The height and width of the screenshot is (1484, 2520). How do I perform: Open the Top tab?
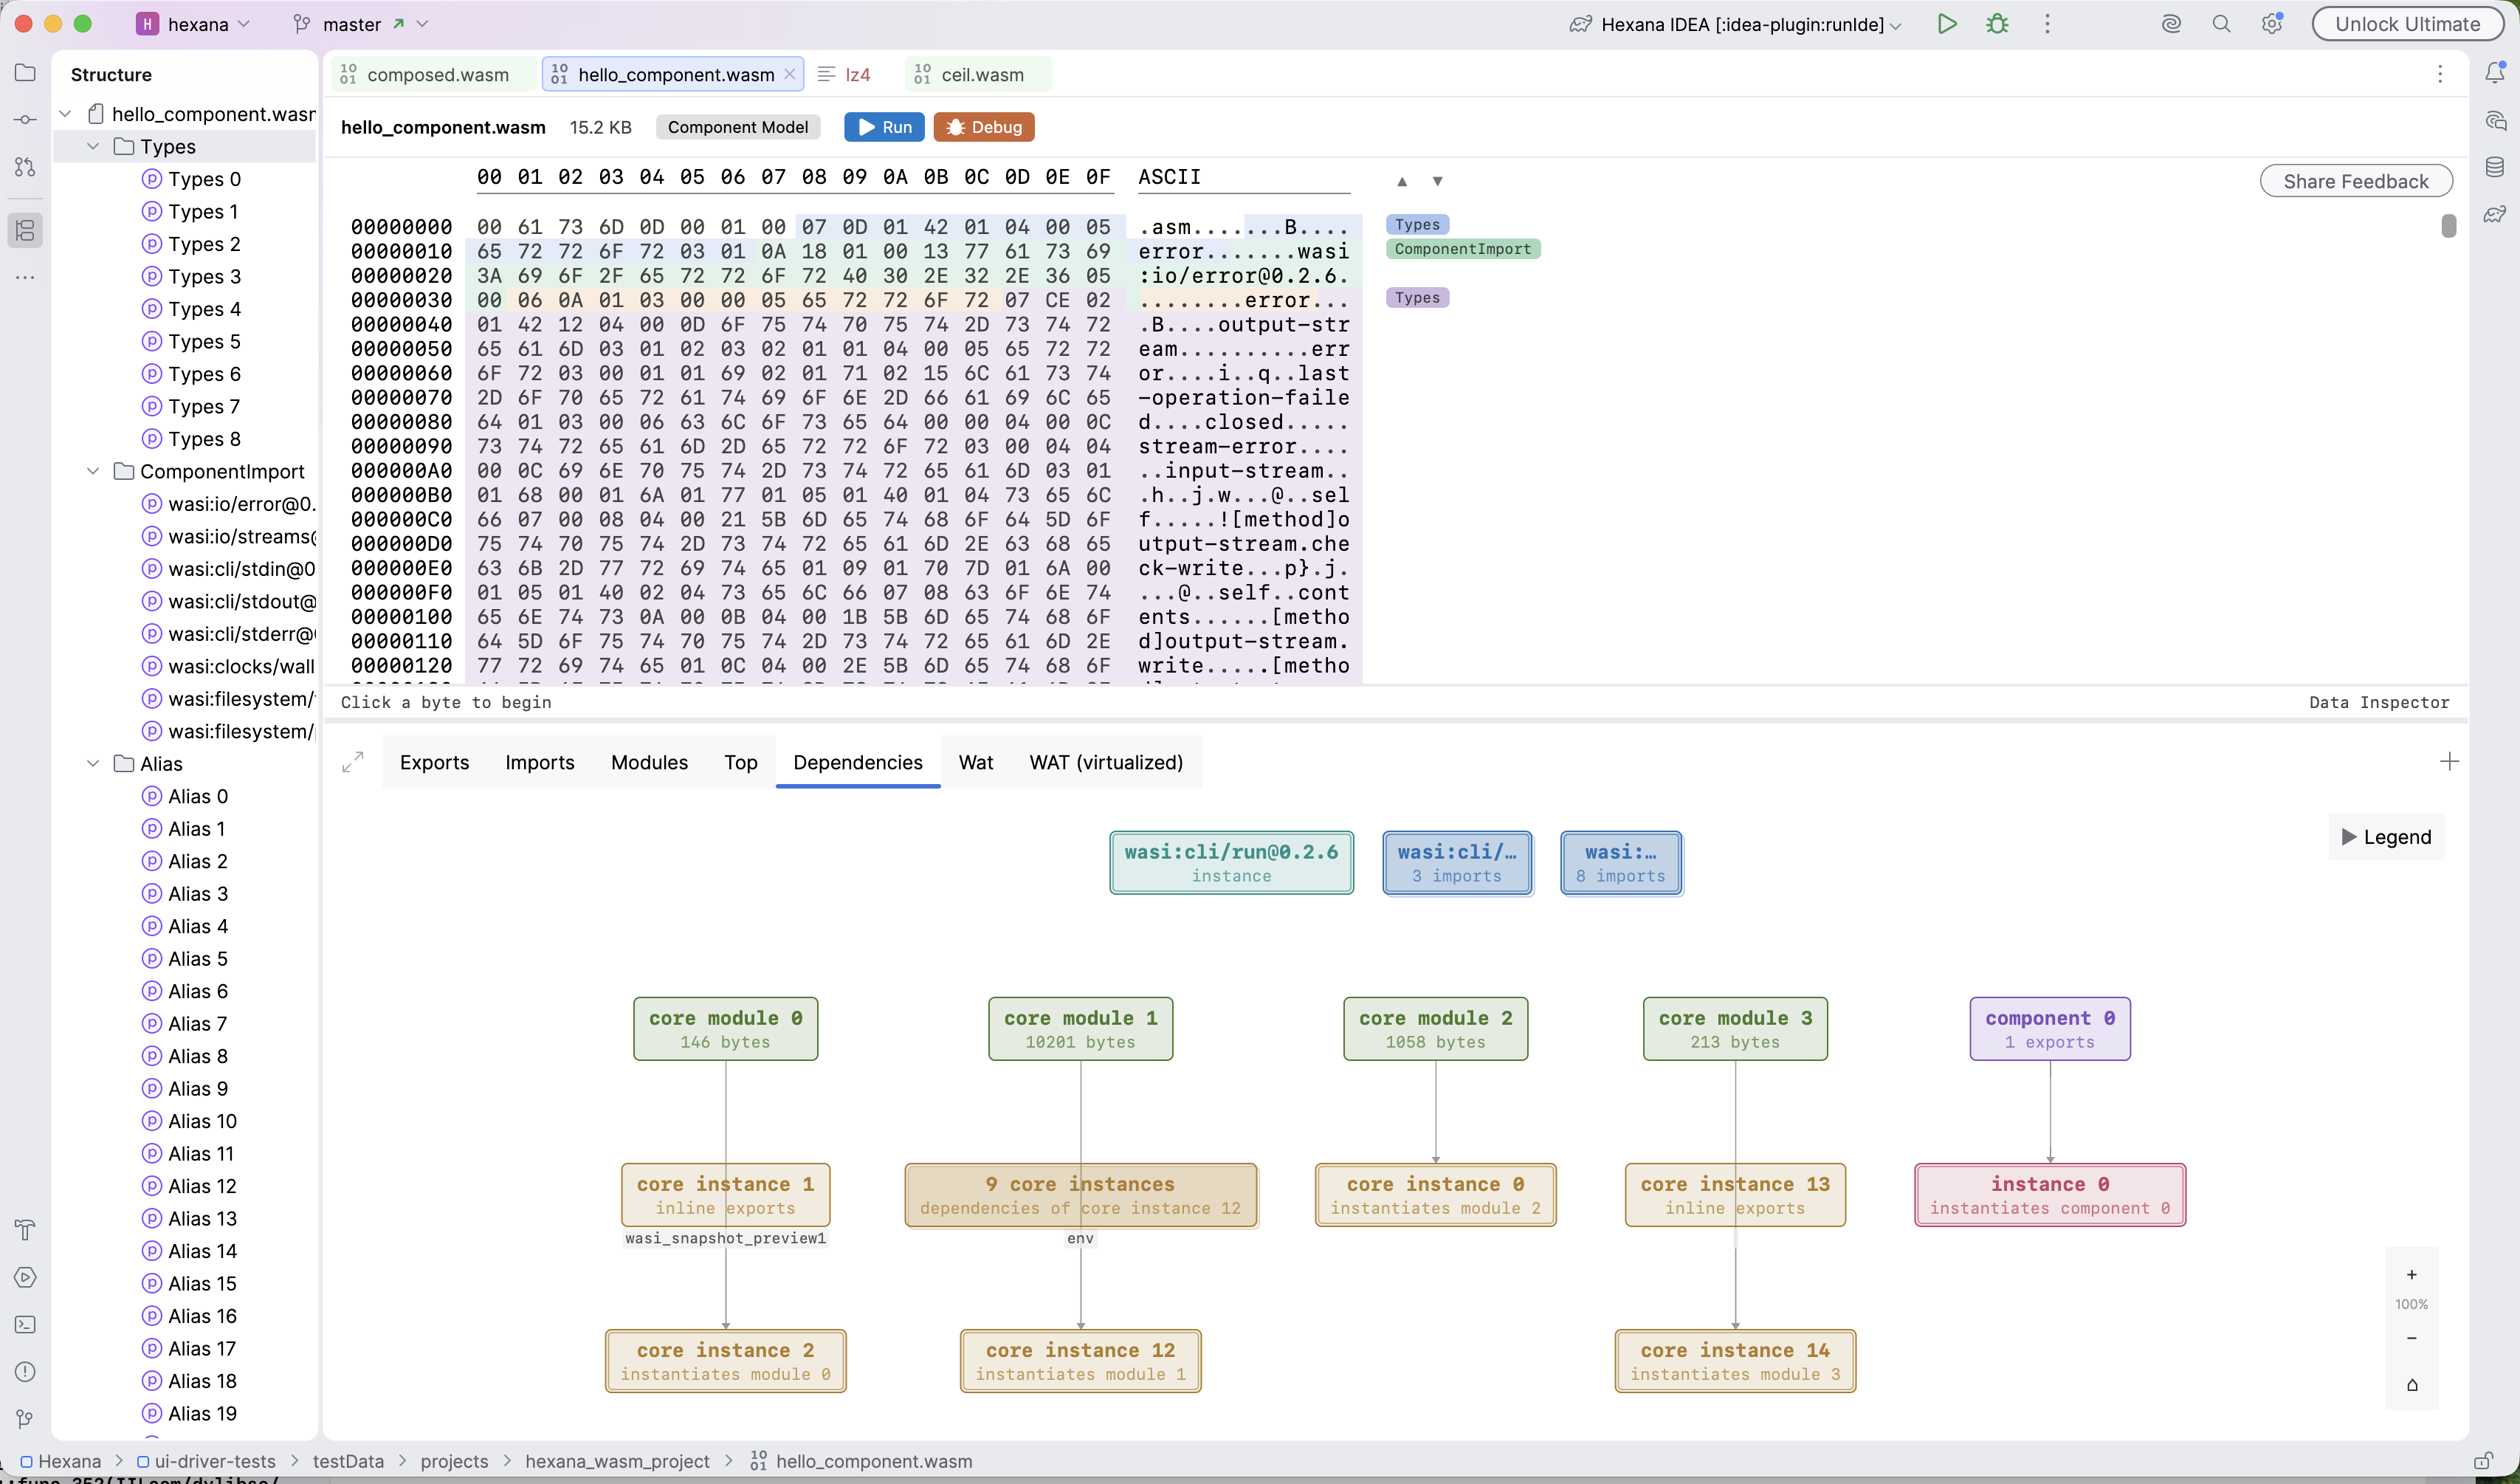[741, 762]
